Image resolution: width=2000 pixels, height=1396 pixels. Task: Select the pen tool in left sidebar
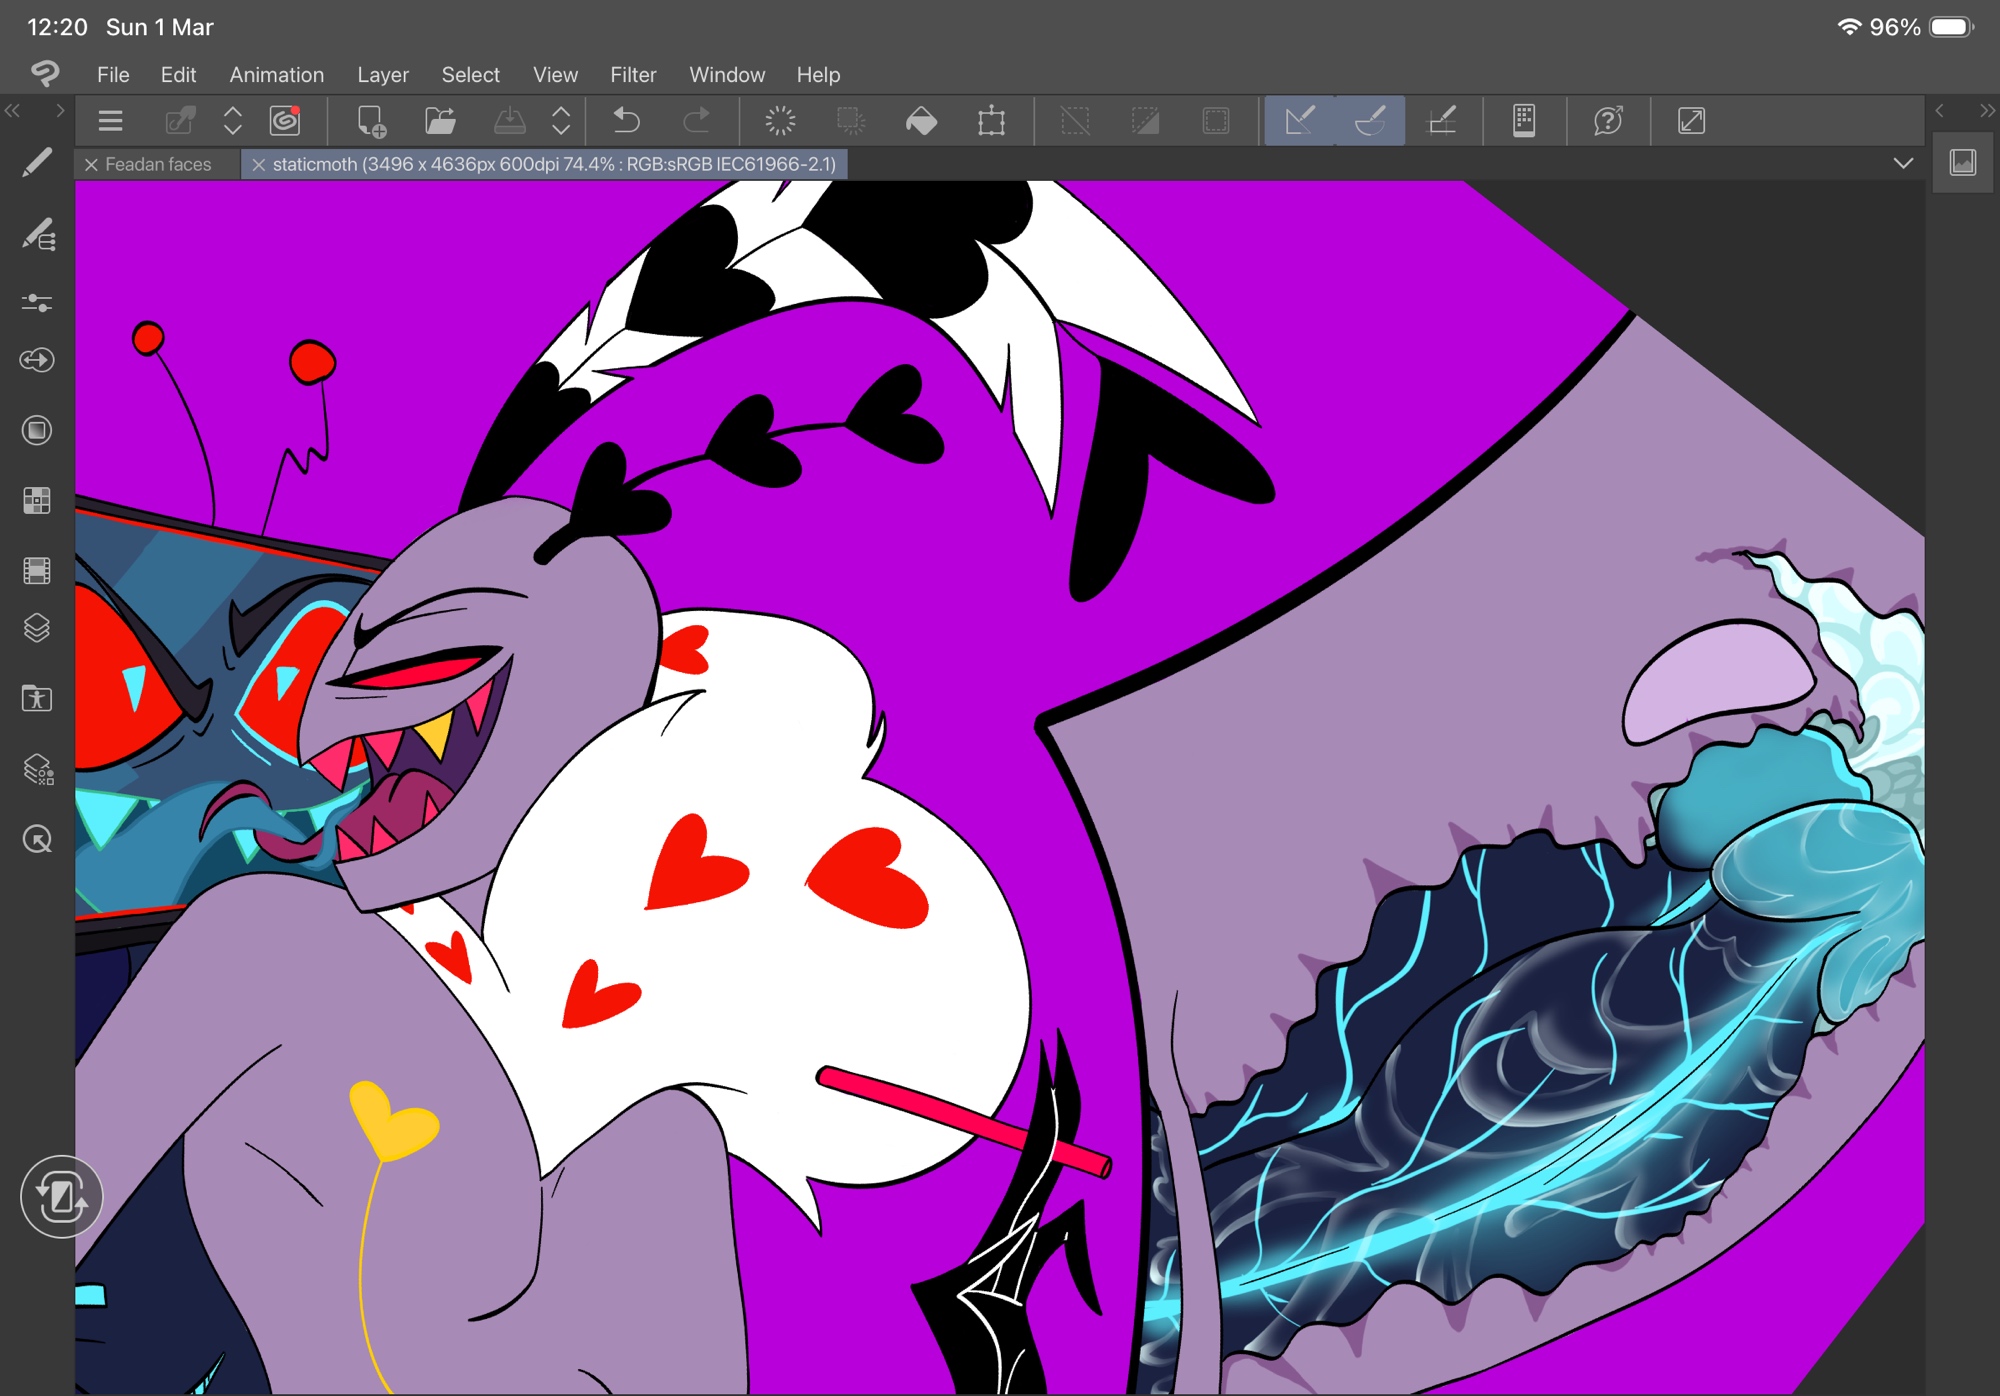pyautogui.click(x=37, y=162)
